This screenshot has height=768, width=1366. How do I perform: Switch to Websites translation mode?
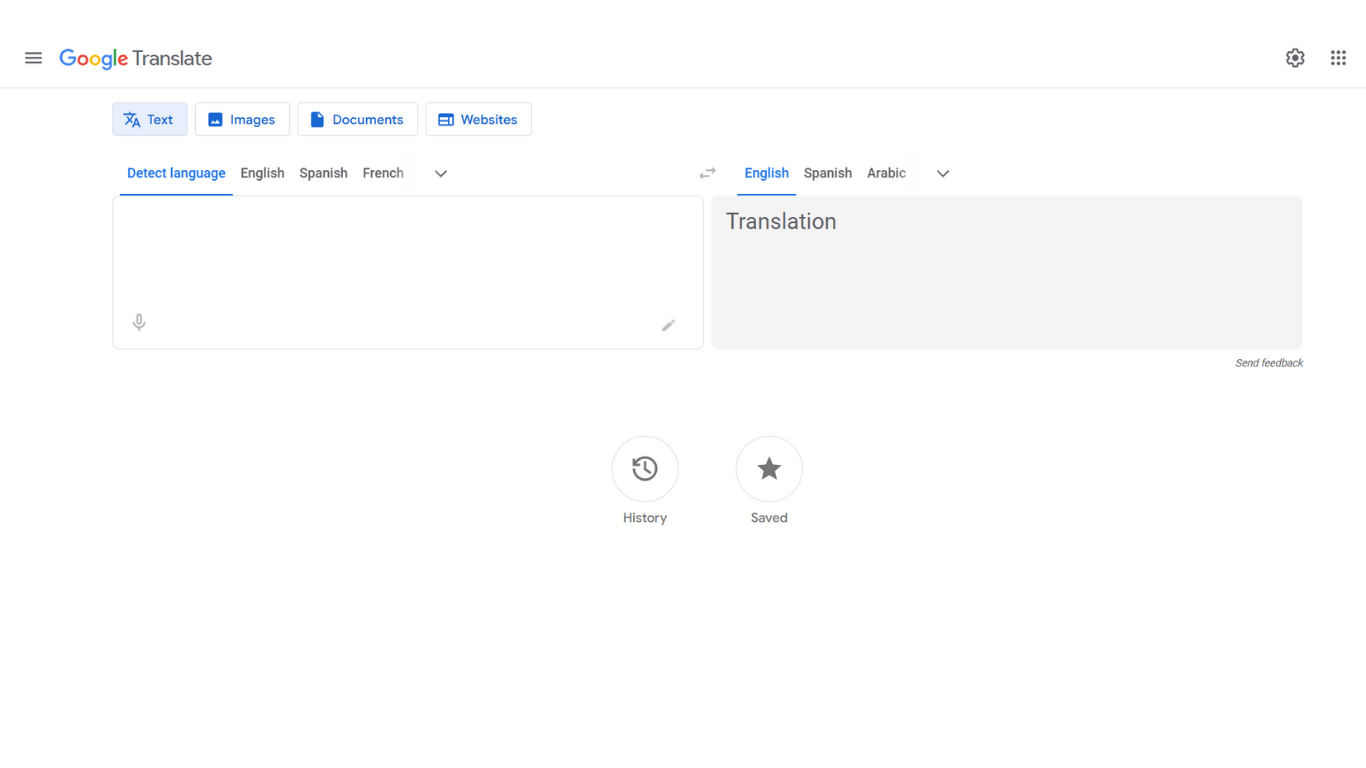pos(478,119)
